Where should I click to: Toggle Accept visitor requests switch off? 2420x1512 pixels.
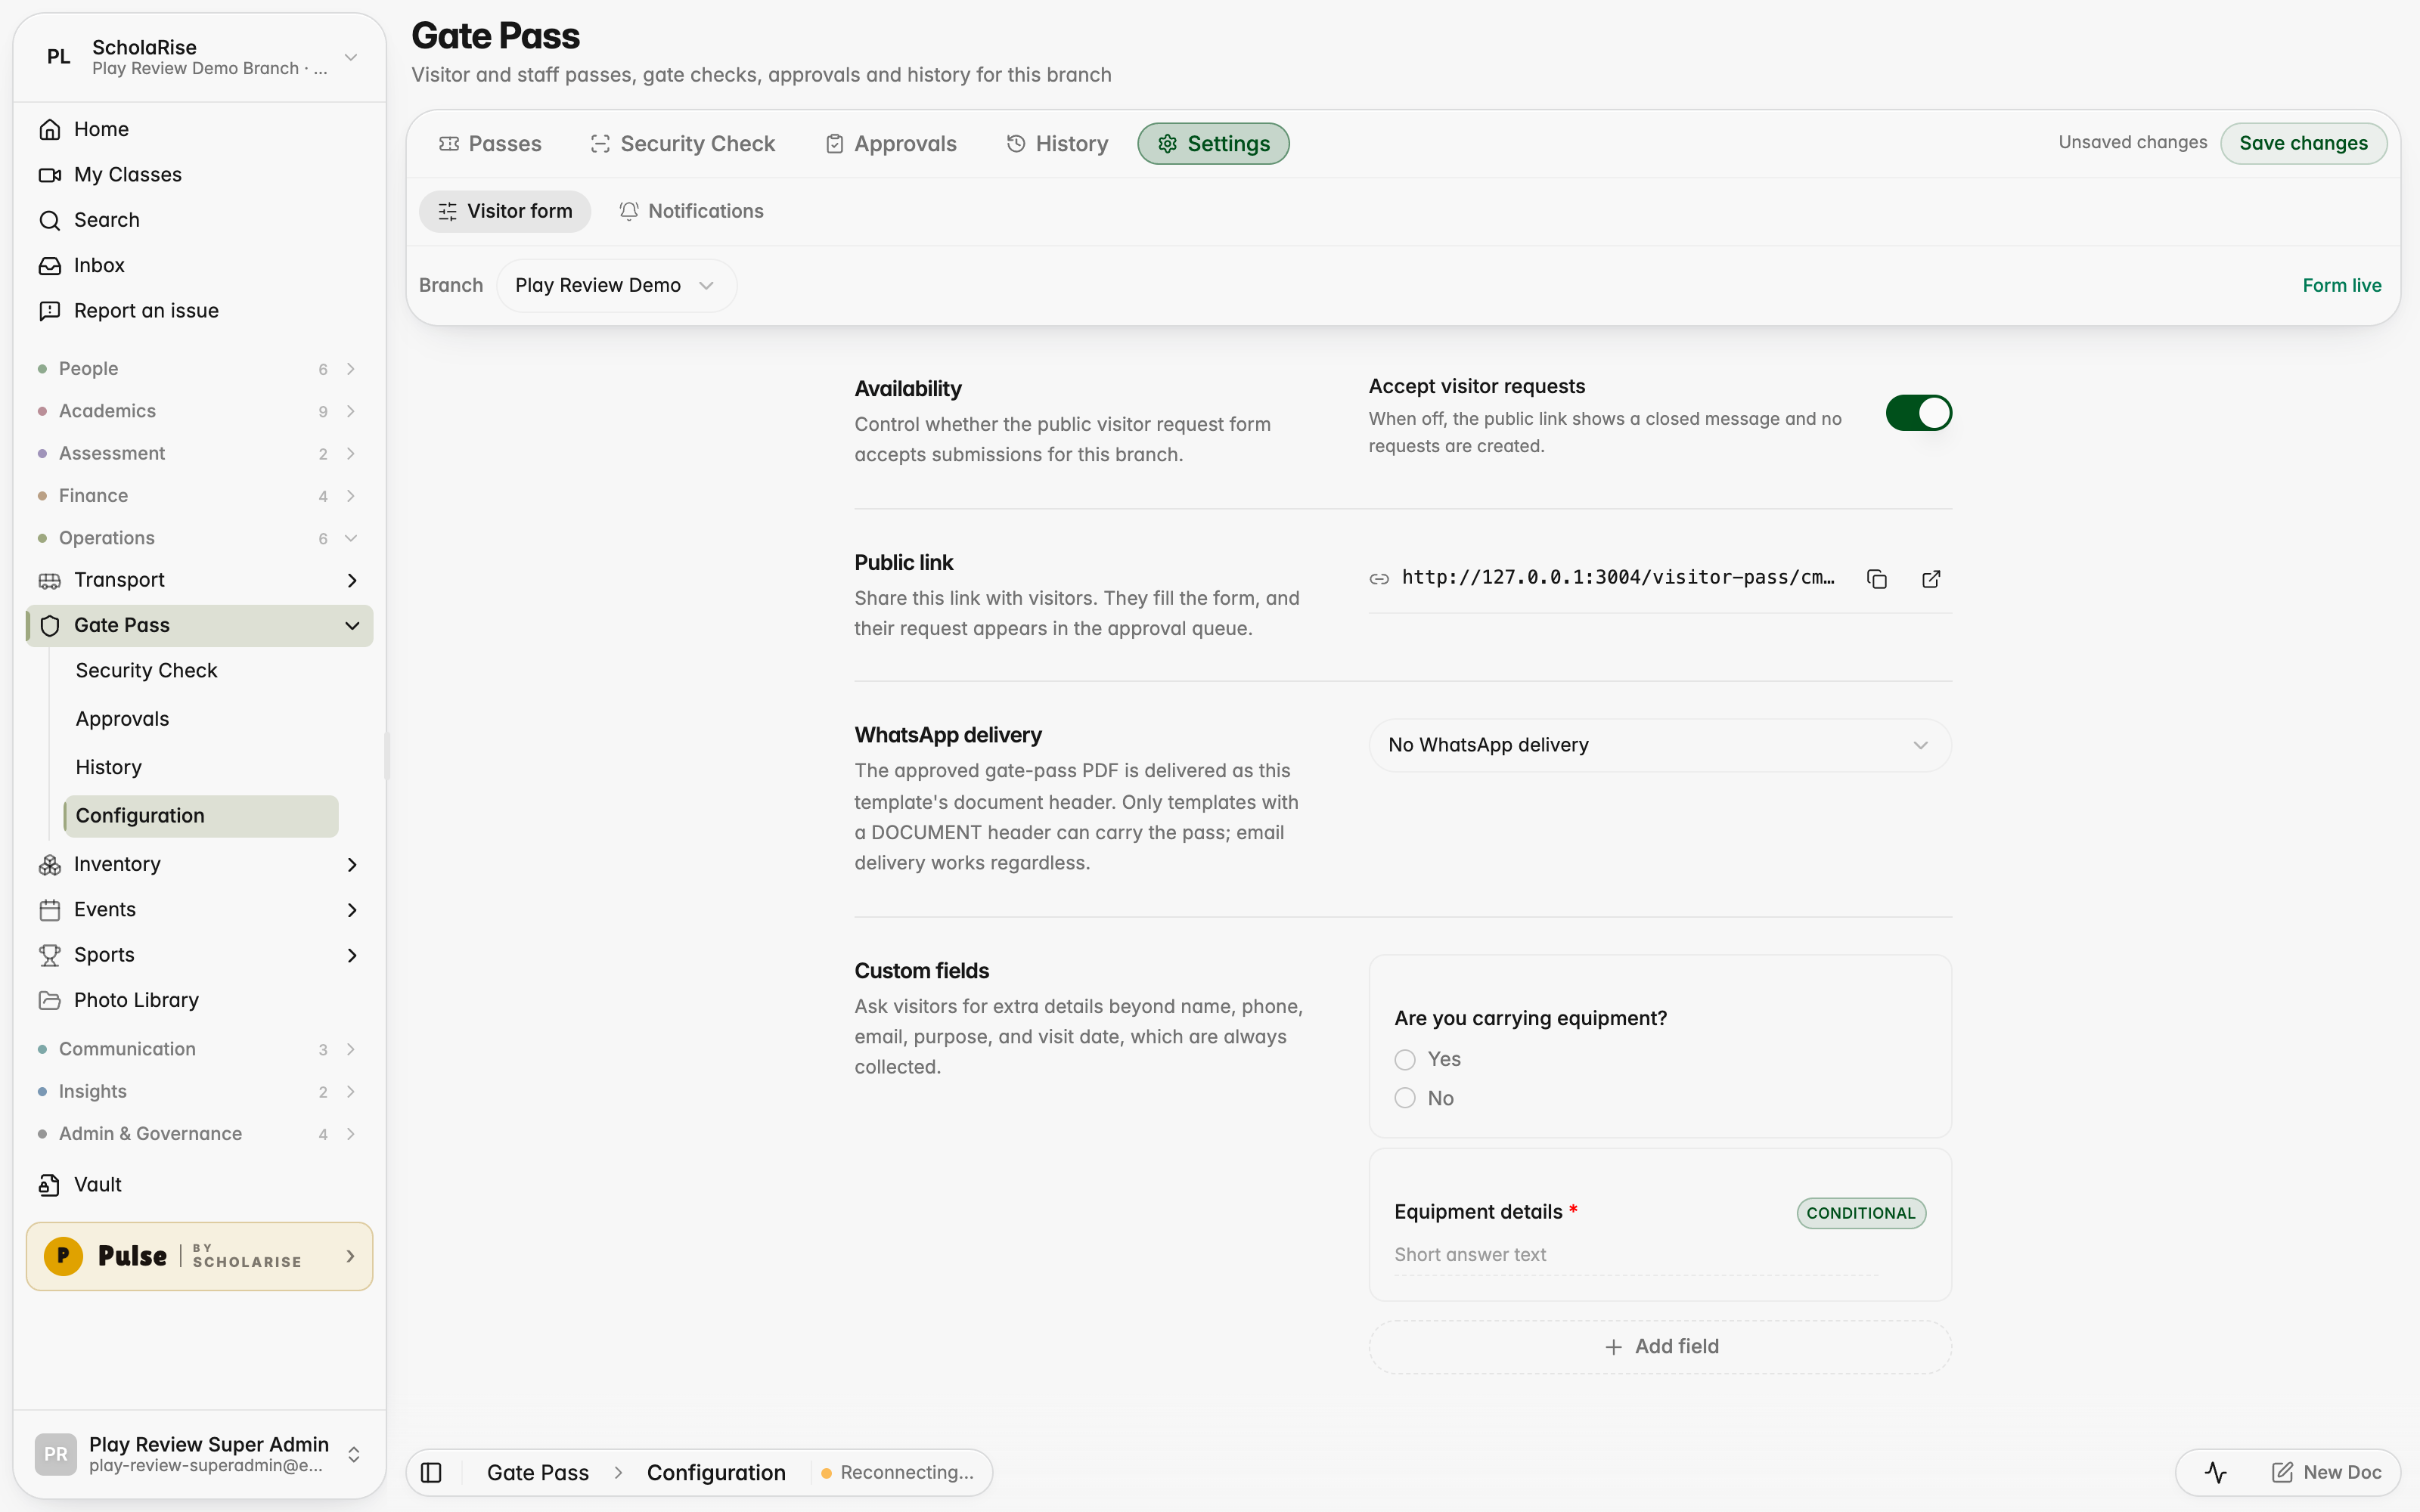[1918, 413]
